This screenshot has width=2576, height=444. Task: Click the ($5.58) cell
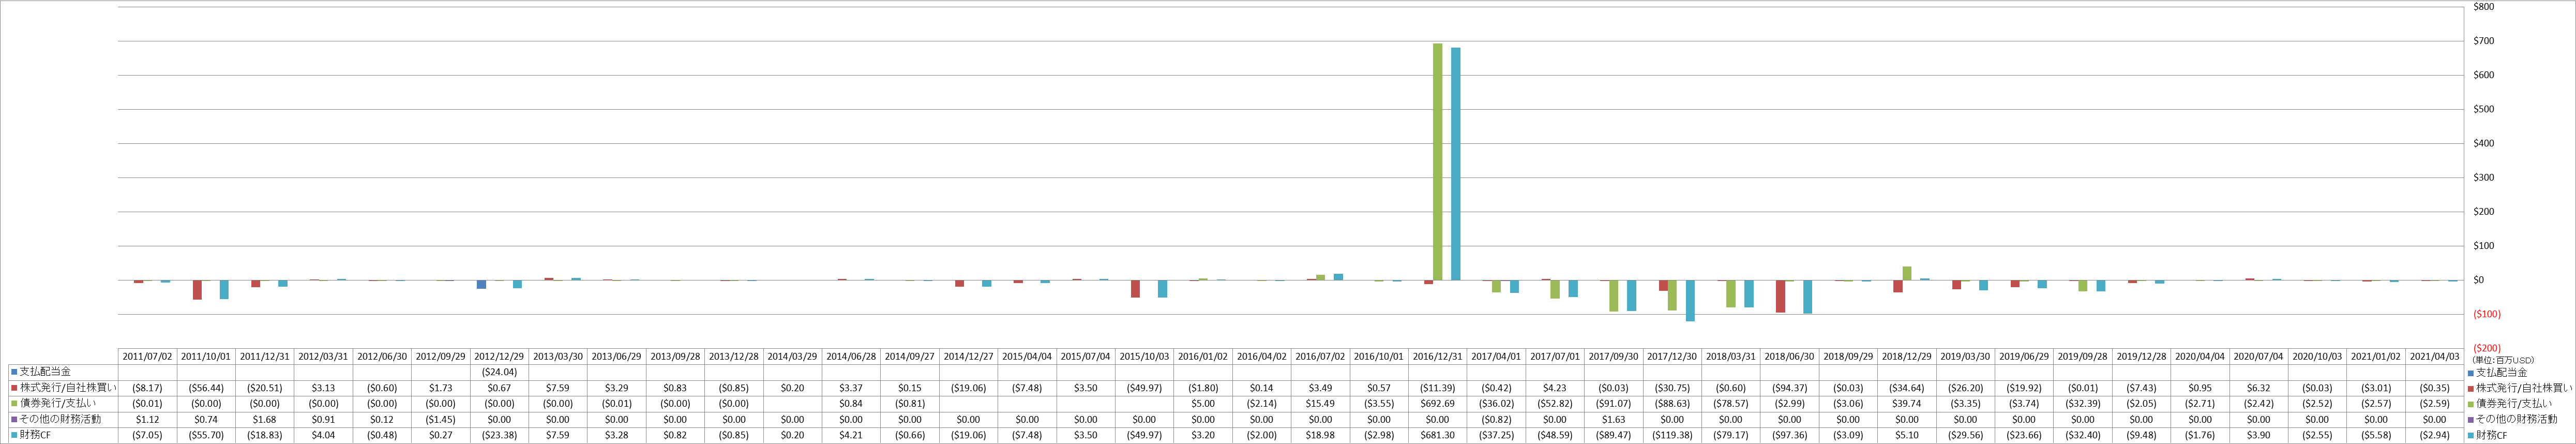click(2375, 436)
